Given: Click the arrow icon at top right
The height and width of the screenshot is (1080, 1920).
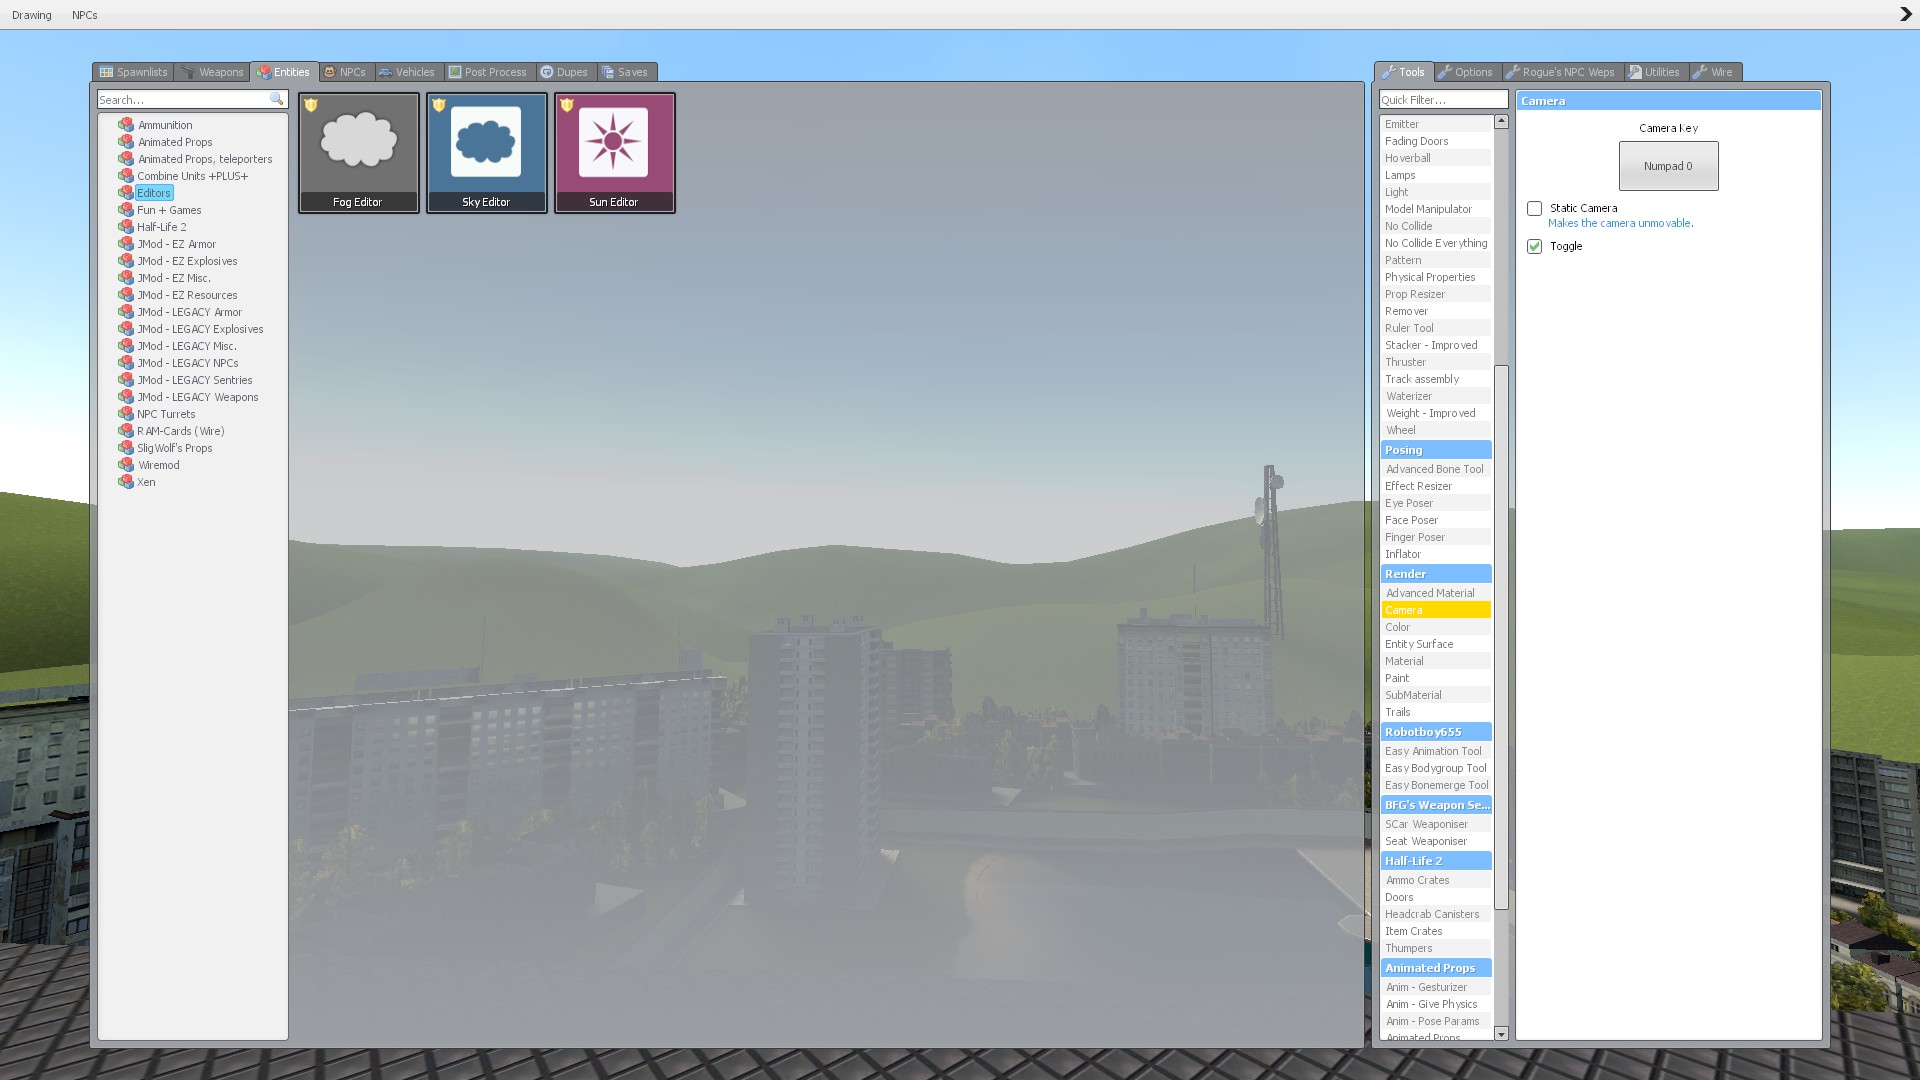Looking at the screenshot, I should pos(1905,14).
